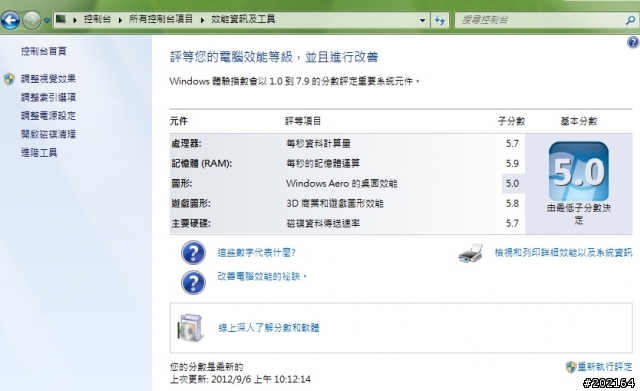The height and width of the screenshot is (391, 640).
Task: Click the 5.9 memory subscore
Action: [512, 163]
